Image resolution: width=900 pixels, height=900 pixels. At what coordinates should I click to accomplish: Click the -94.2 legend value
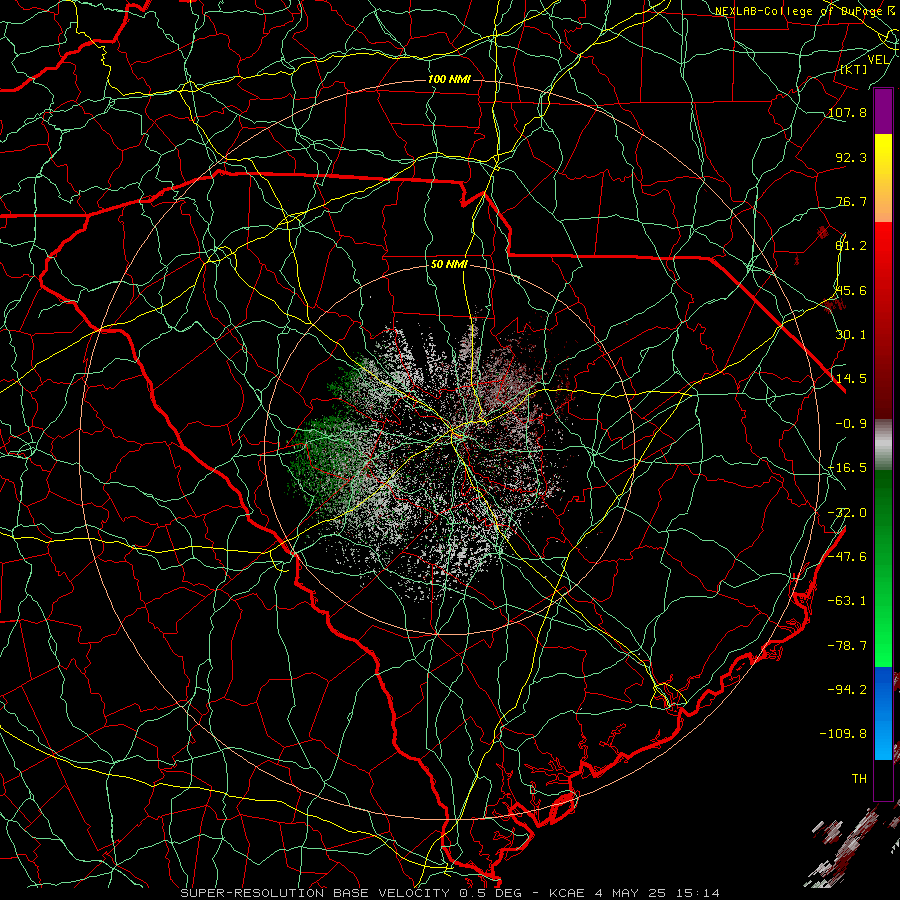click(847, 689)
